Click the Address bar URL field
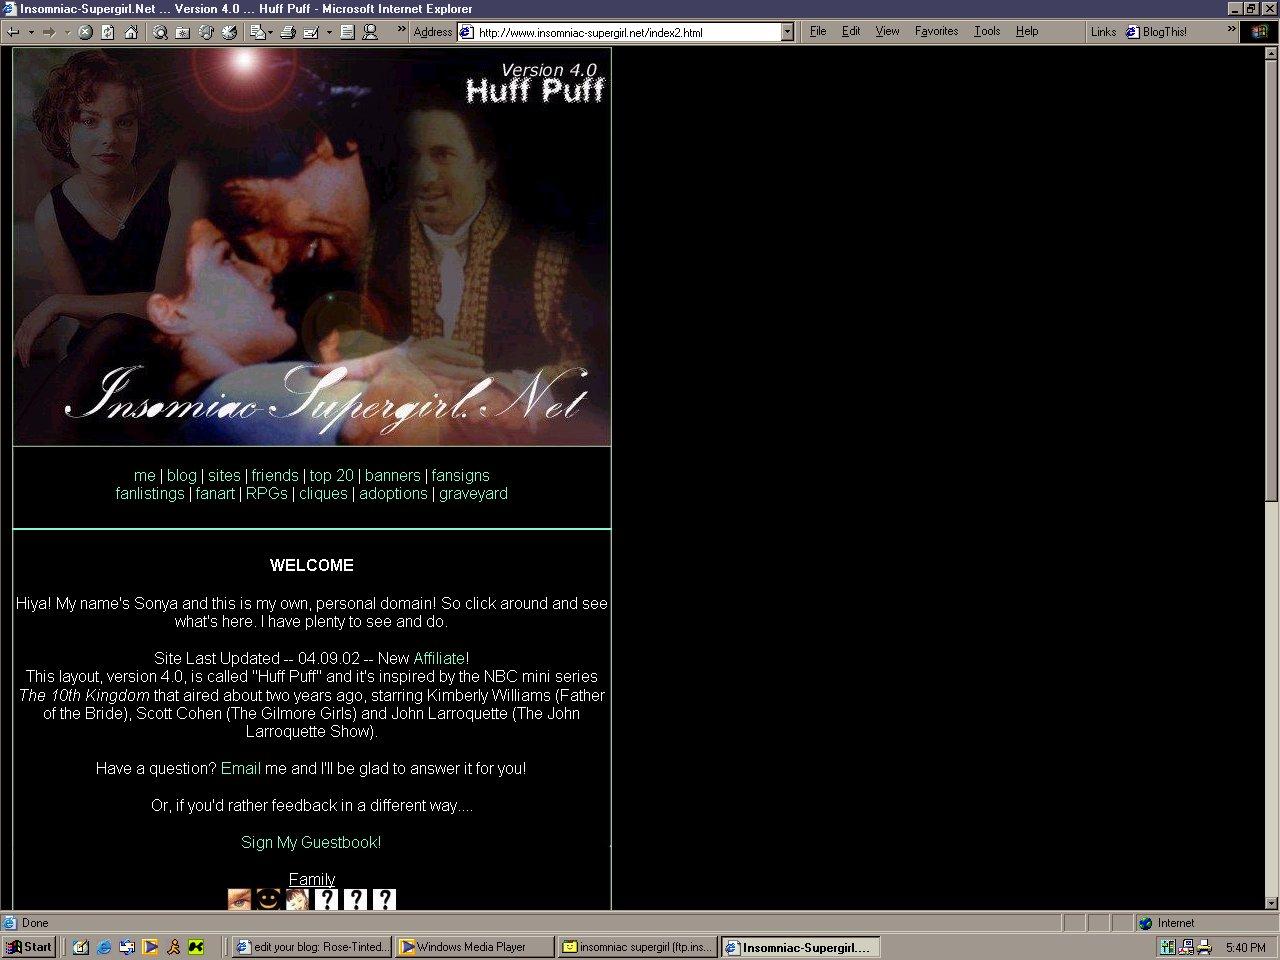The height and width of the screenshot is (960, 1280). pos(628,32)
